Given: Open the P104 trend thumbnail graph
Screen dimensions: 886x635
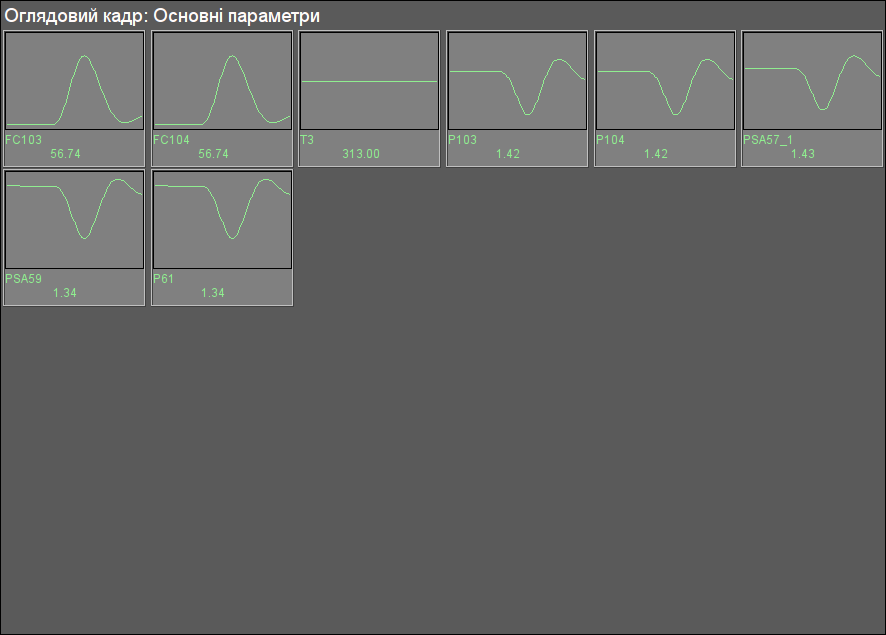Looking at the screenshot, I should click(x=665, y=81).
